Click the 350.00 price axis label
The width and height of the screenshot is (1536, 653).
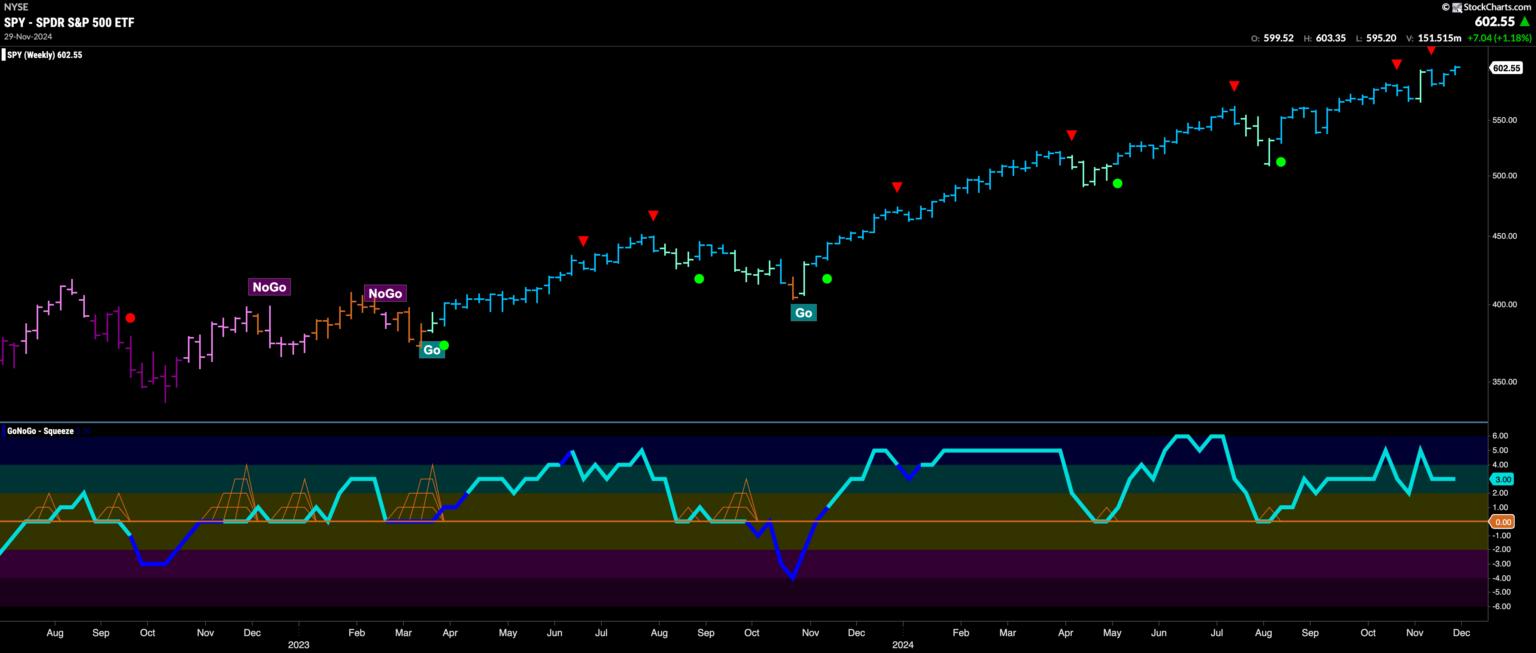pos(1506,381)
